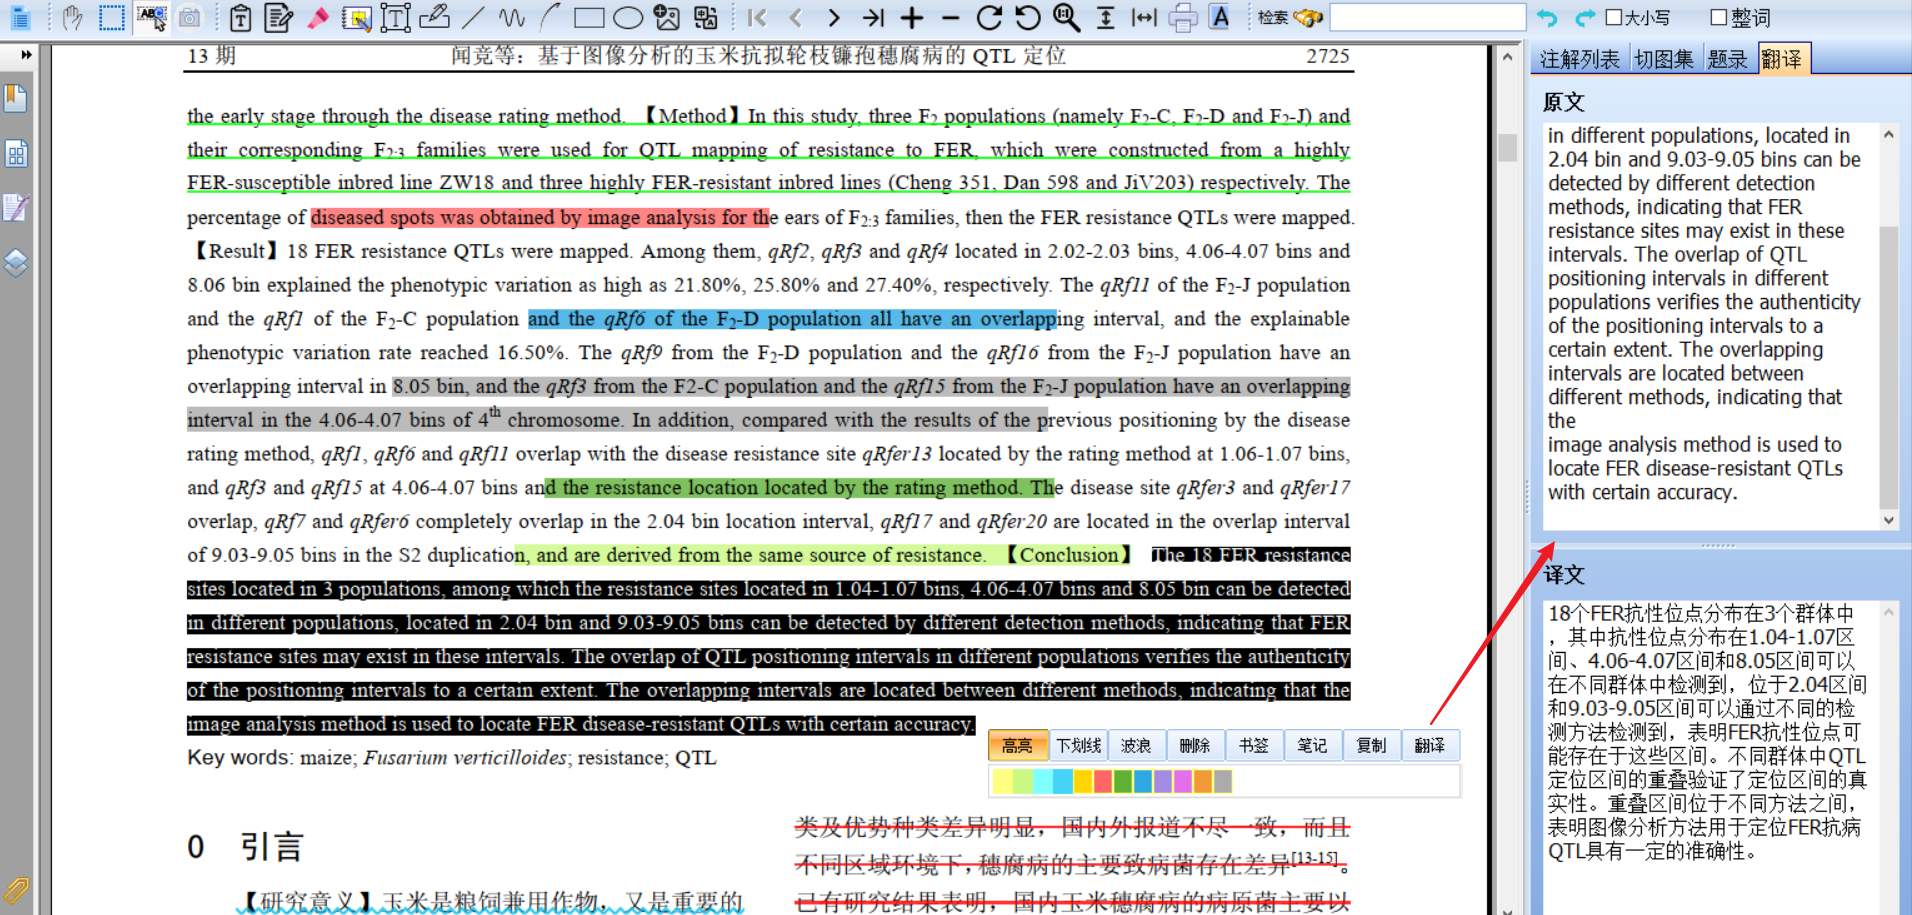
Task: Pick the purple highlight color swatch
Action: click(x=1163, y=781)
